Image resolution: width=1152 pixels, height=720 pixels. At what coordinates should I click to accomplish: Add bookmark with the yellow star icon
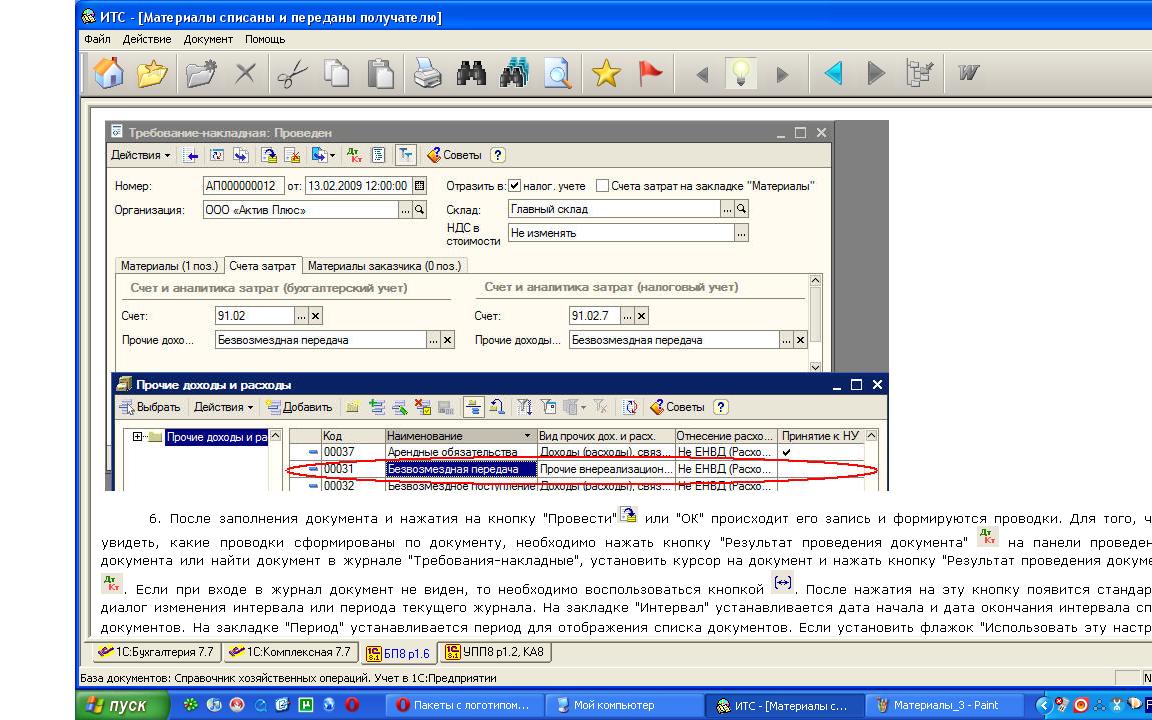coord(606,73)
